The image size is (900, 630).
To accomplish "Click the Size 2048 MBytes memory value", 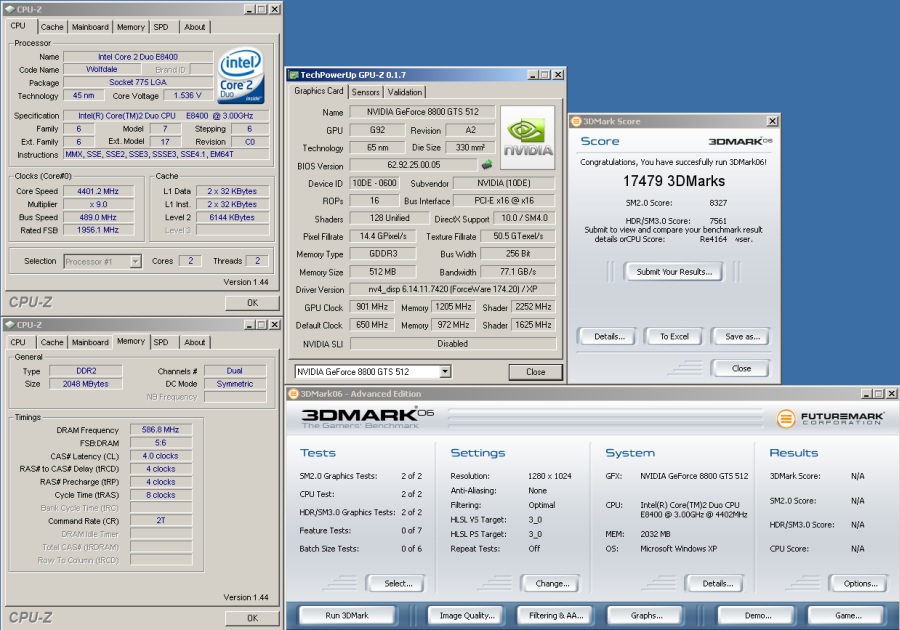I will pos(86,384).
